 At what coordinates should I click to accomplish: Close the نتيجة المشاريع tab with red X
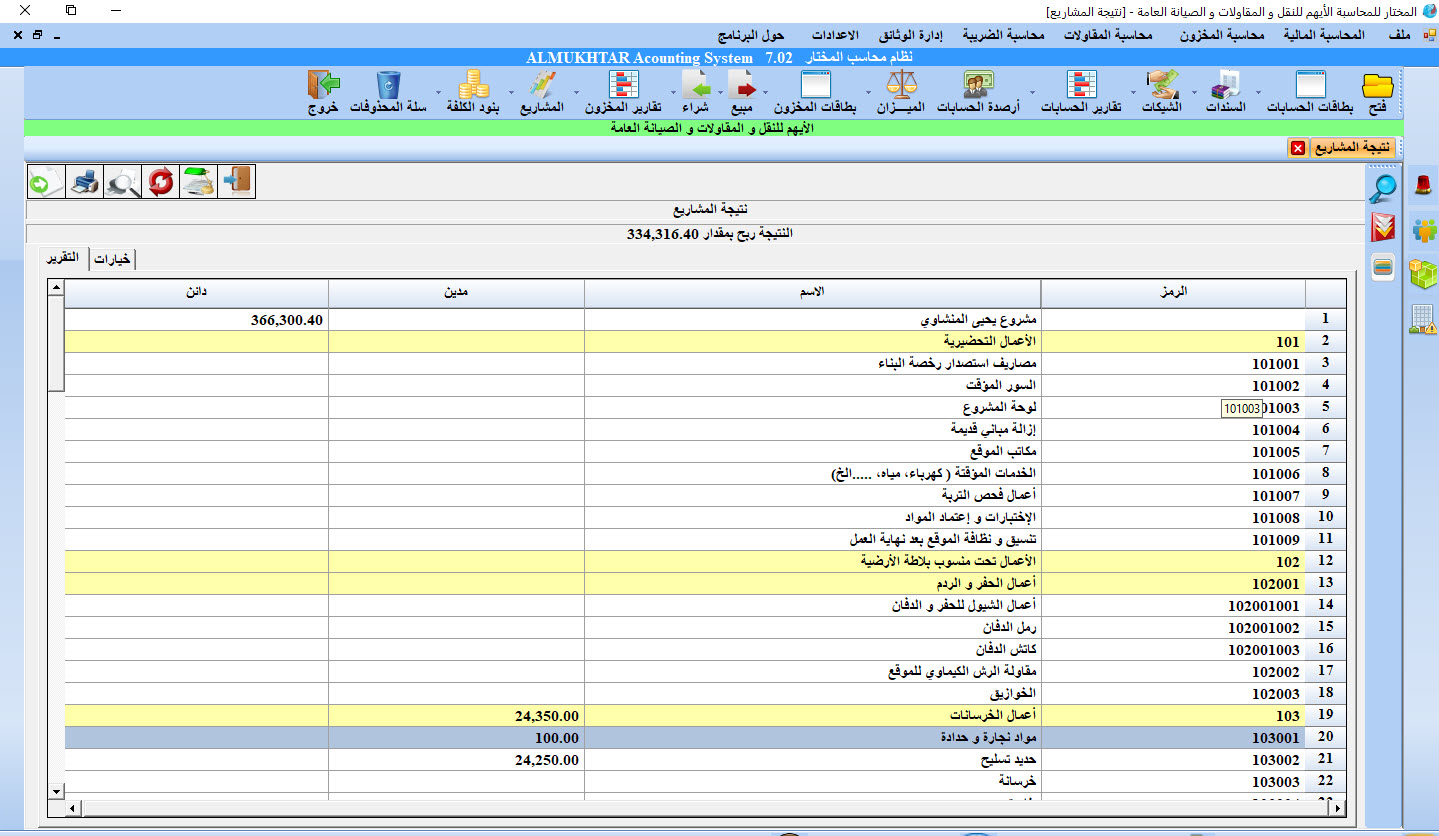[x=1297, y=148]
